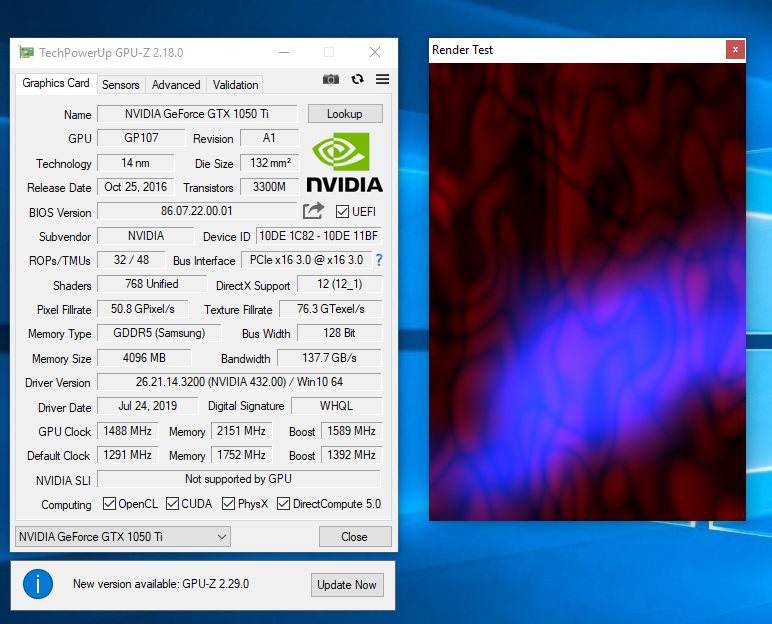Viewport: 772px width, 624px height.
Task: Click the Bandwidth value 137.7 GB/s
Action: coord(329,358)
